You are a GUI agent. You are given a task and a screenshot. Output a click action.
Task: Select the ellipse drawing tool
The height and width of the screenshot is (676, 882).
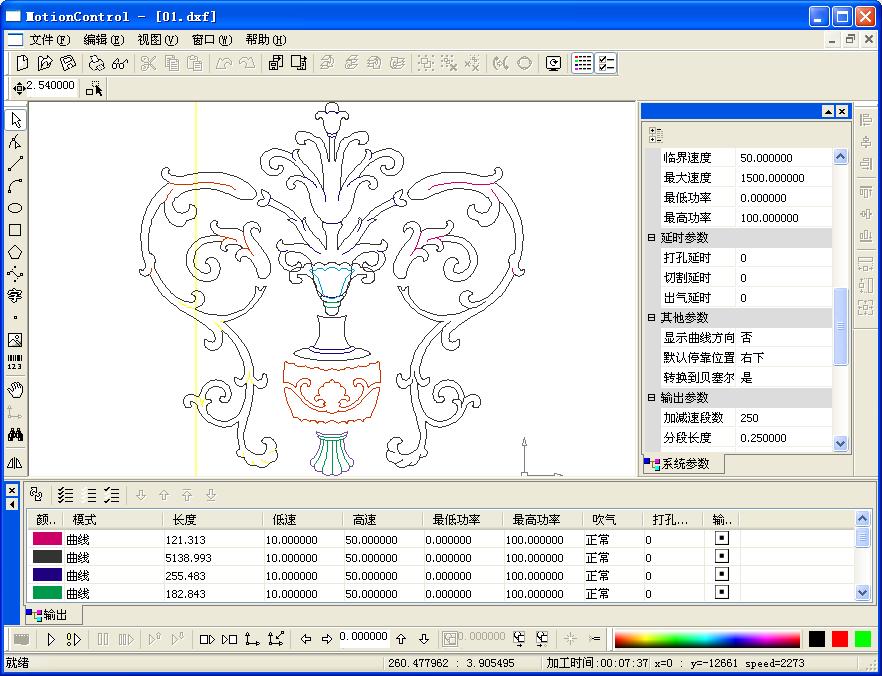(15, 208)
